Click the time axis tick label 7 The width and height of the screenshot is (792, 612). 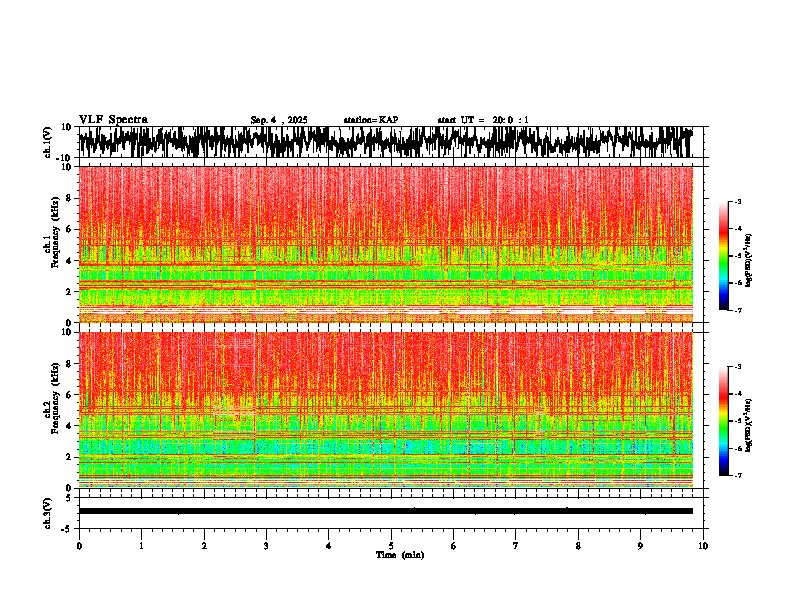point(516,546)
